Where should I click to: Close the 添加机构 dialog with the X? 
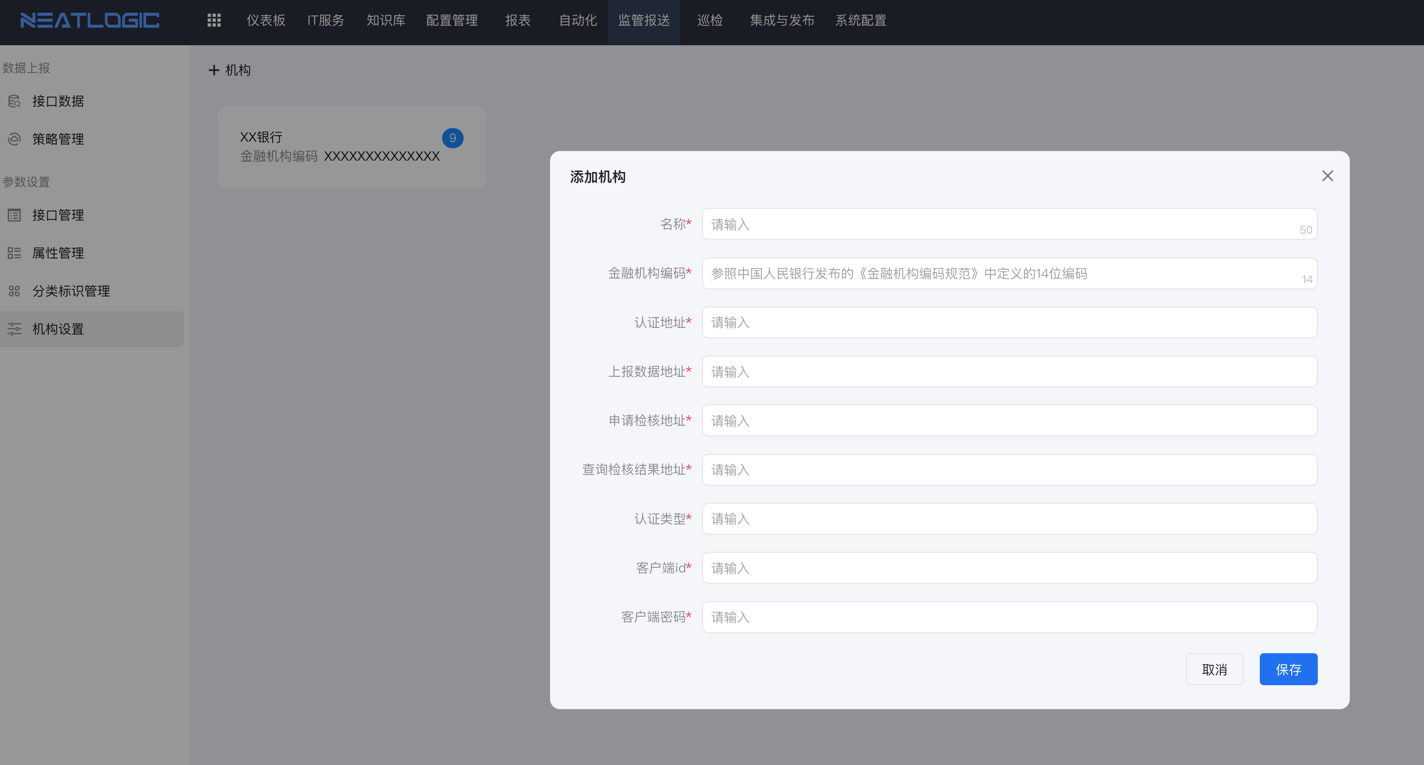(1327, 176)
